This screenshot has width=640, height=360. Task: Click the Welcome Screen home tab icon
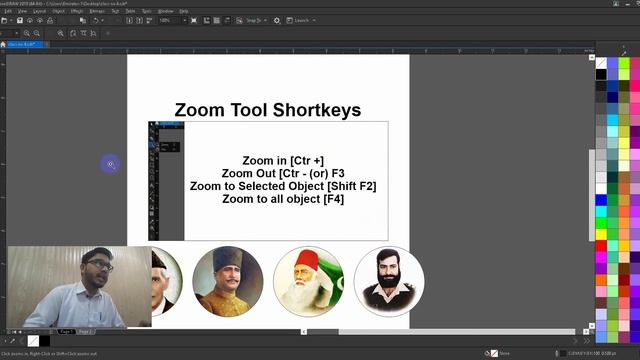click(3, 44)
